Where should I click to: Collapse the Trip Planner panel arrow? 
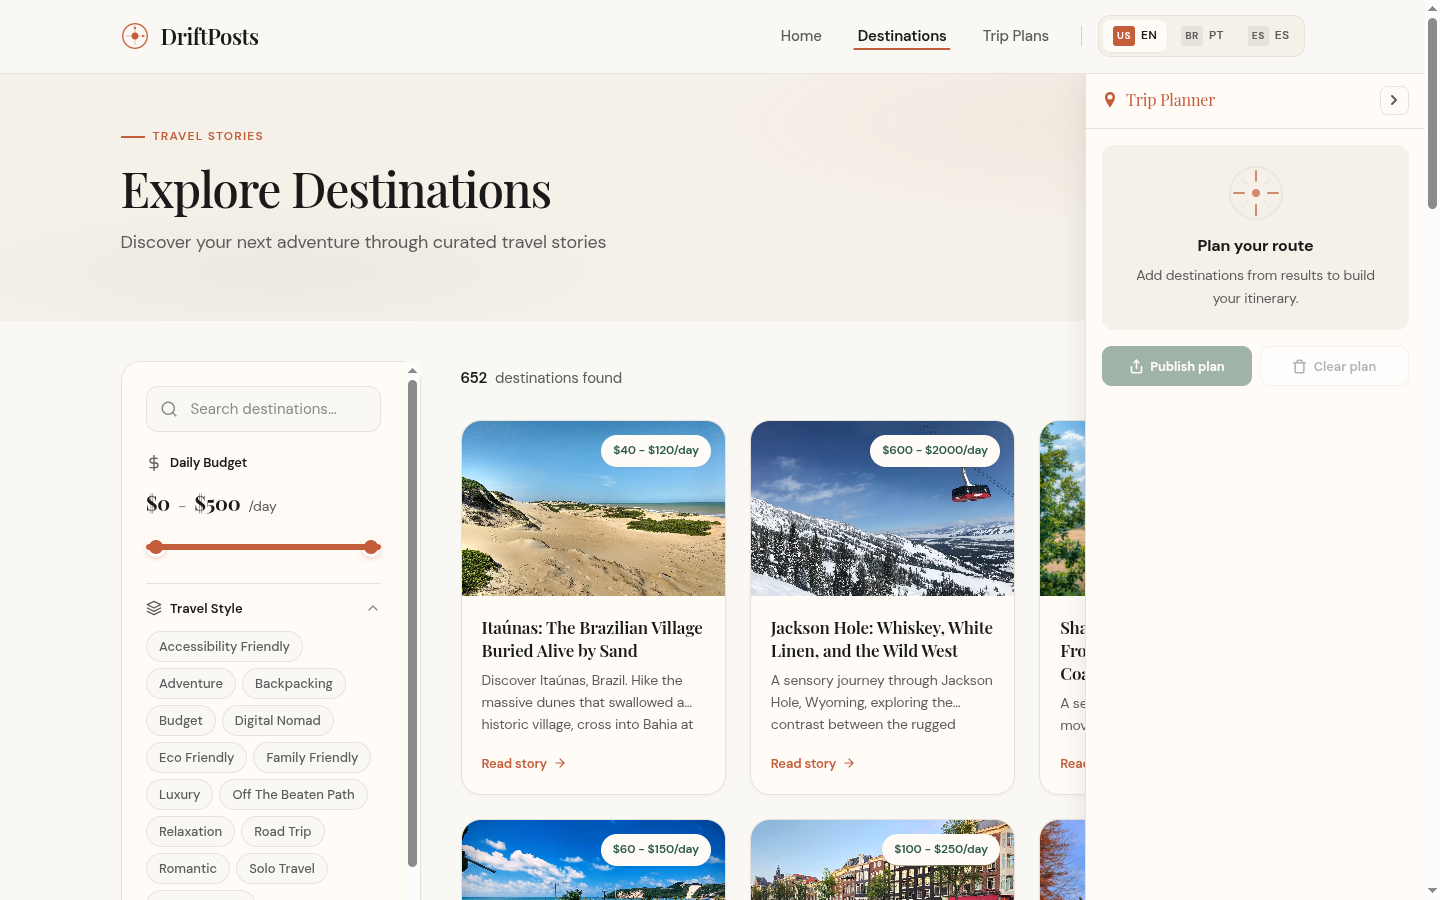[x=1394, y=100]
